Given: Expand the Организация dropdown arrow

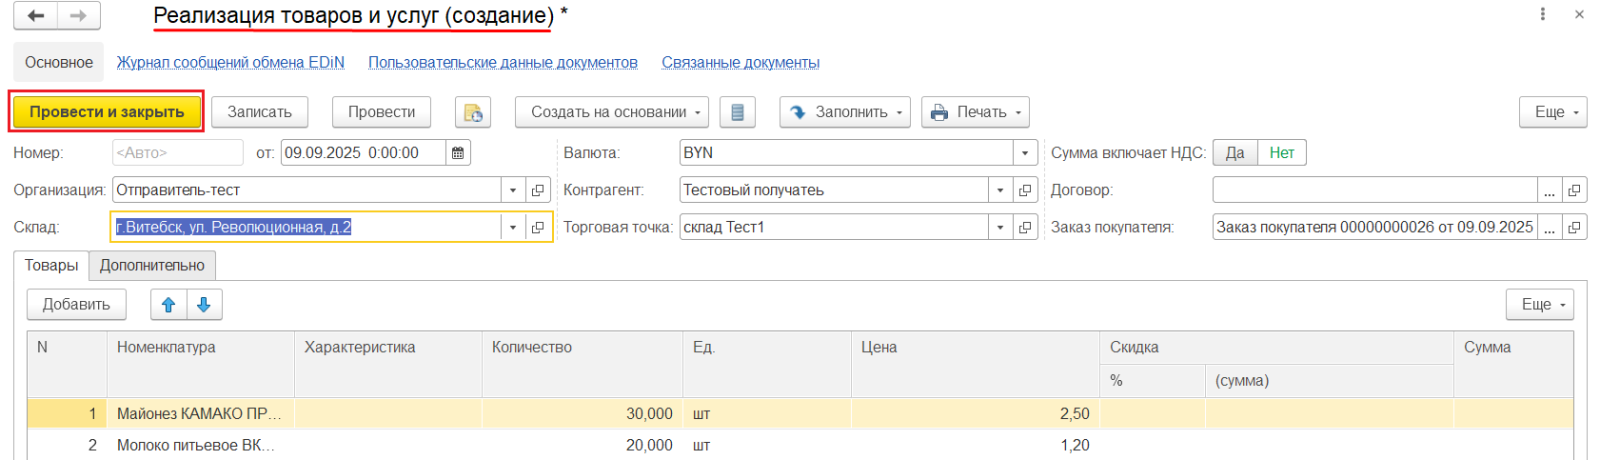Looking at the screenshot, I should [x=512, y=190].
